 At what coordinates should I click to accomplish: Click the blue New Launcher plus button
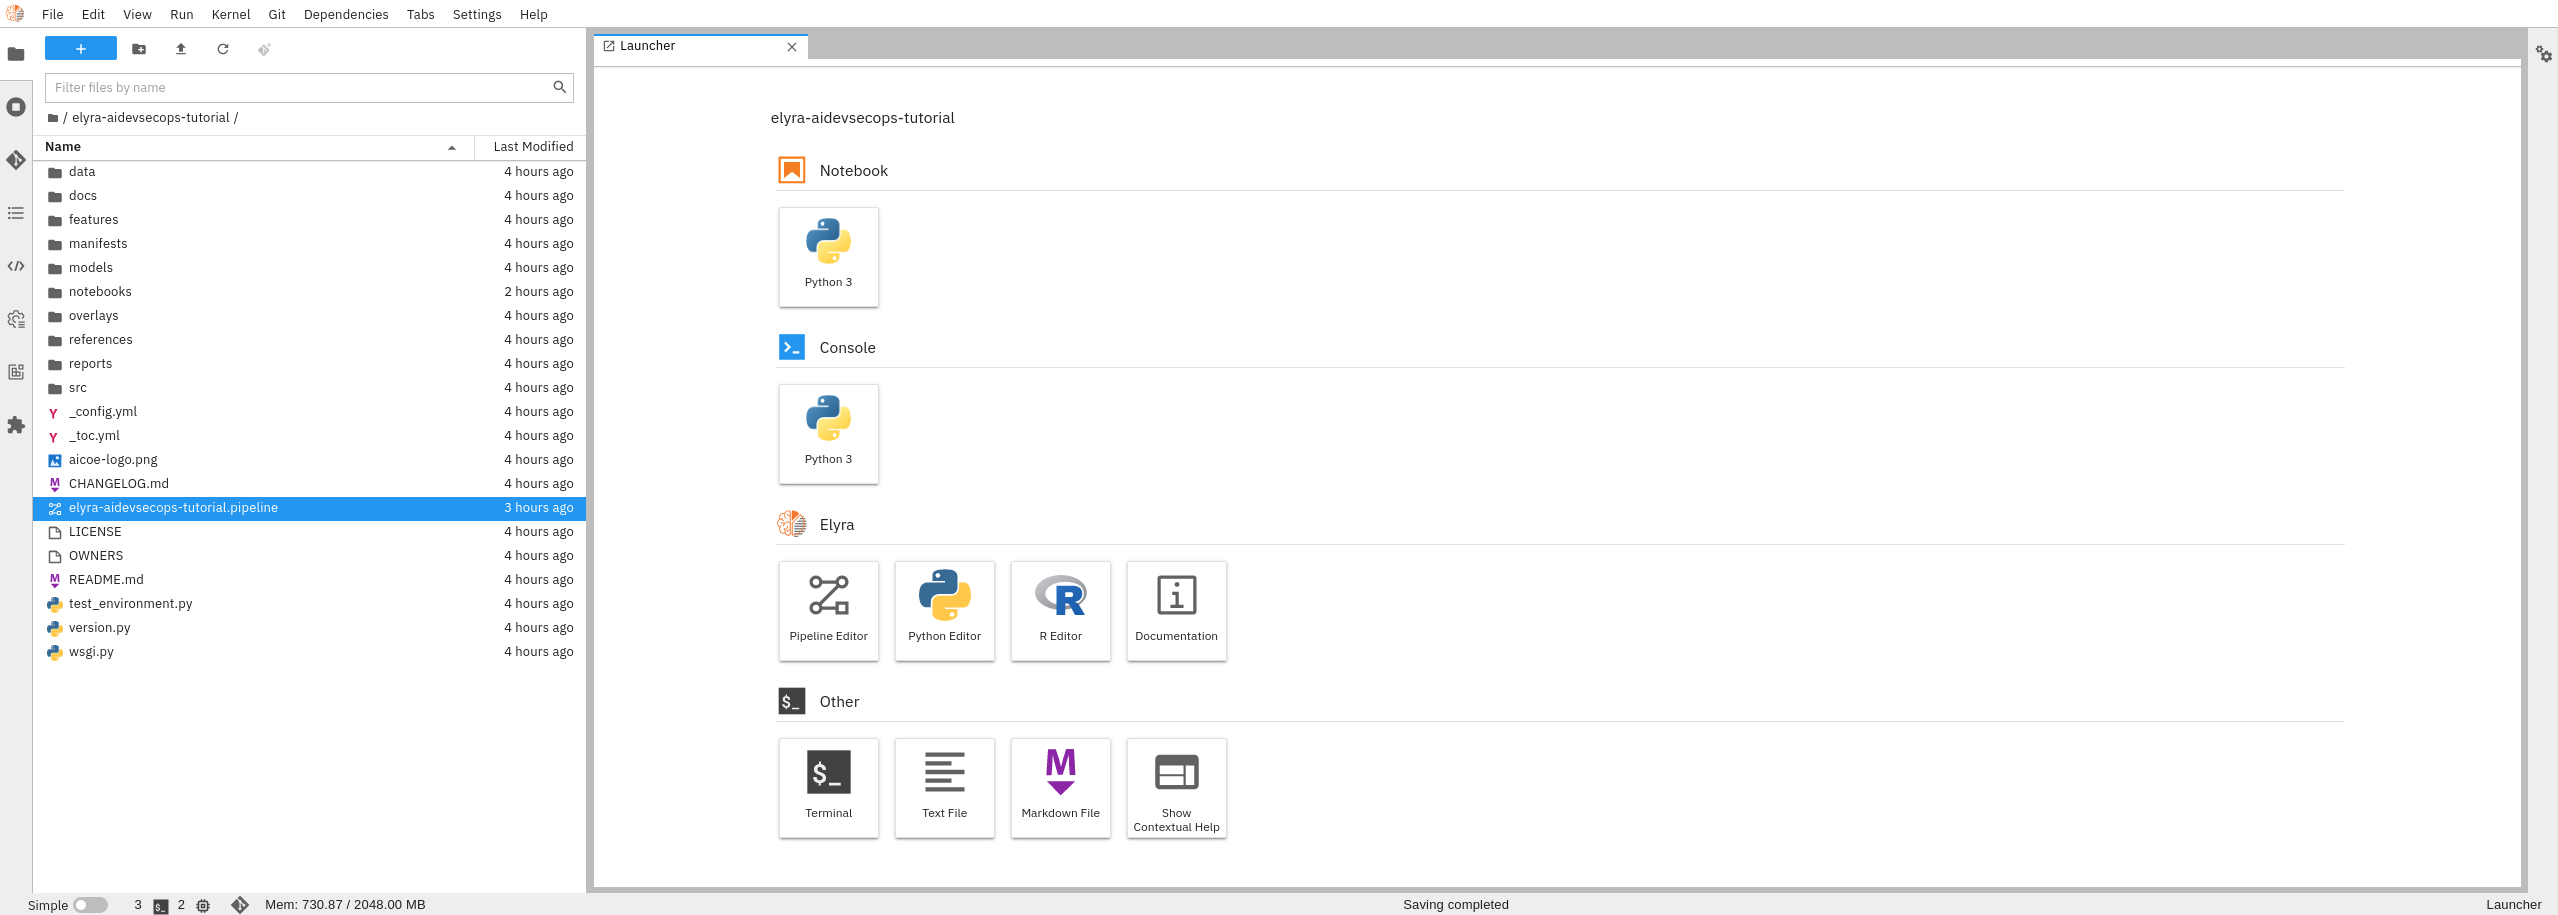[x=81, y=49]
